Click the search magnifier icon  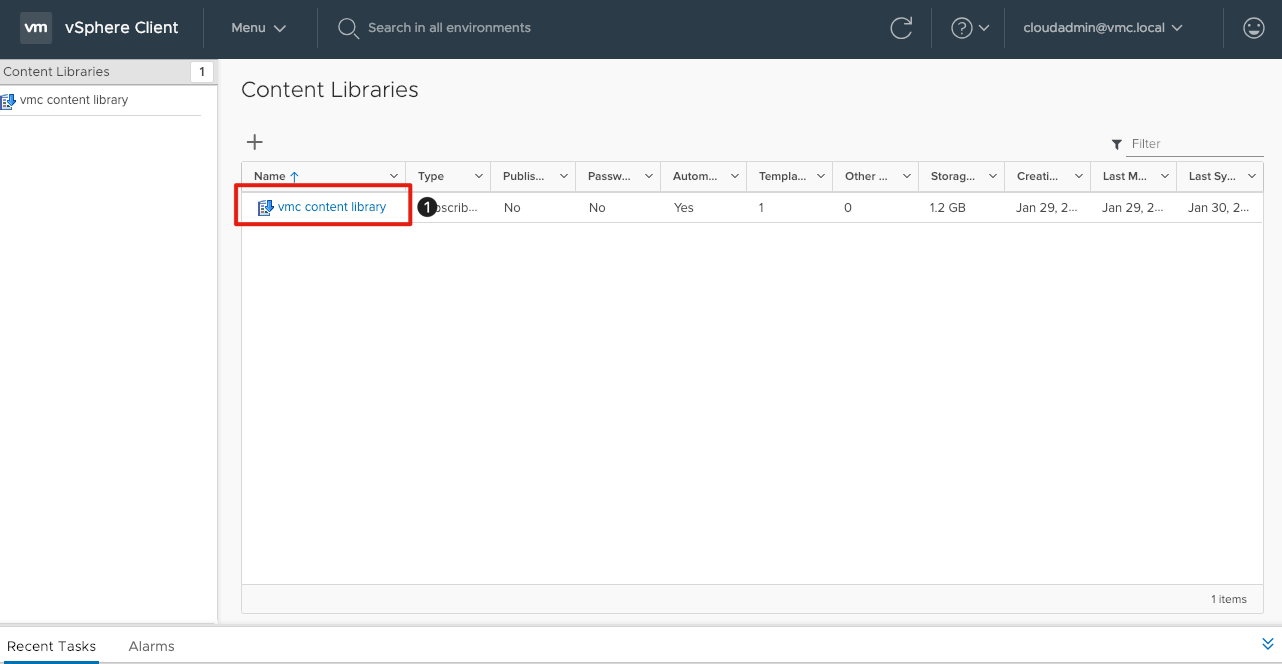click(x=348, y=27)
